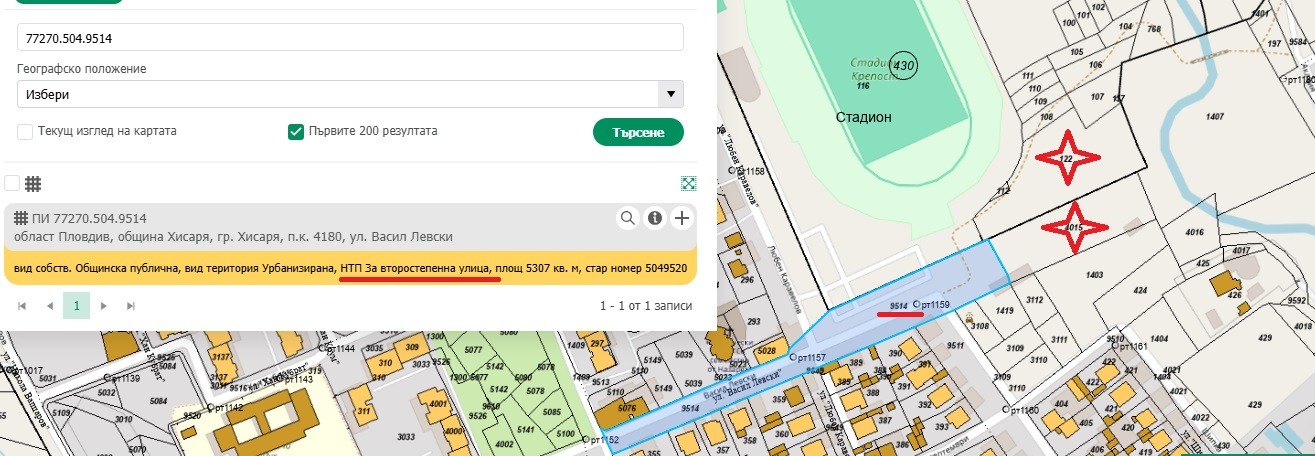The image size is (1315, 456).
Task: Click the parcel grid icon before ПИ 77270.504.9514
Action: [21, 218]
